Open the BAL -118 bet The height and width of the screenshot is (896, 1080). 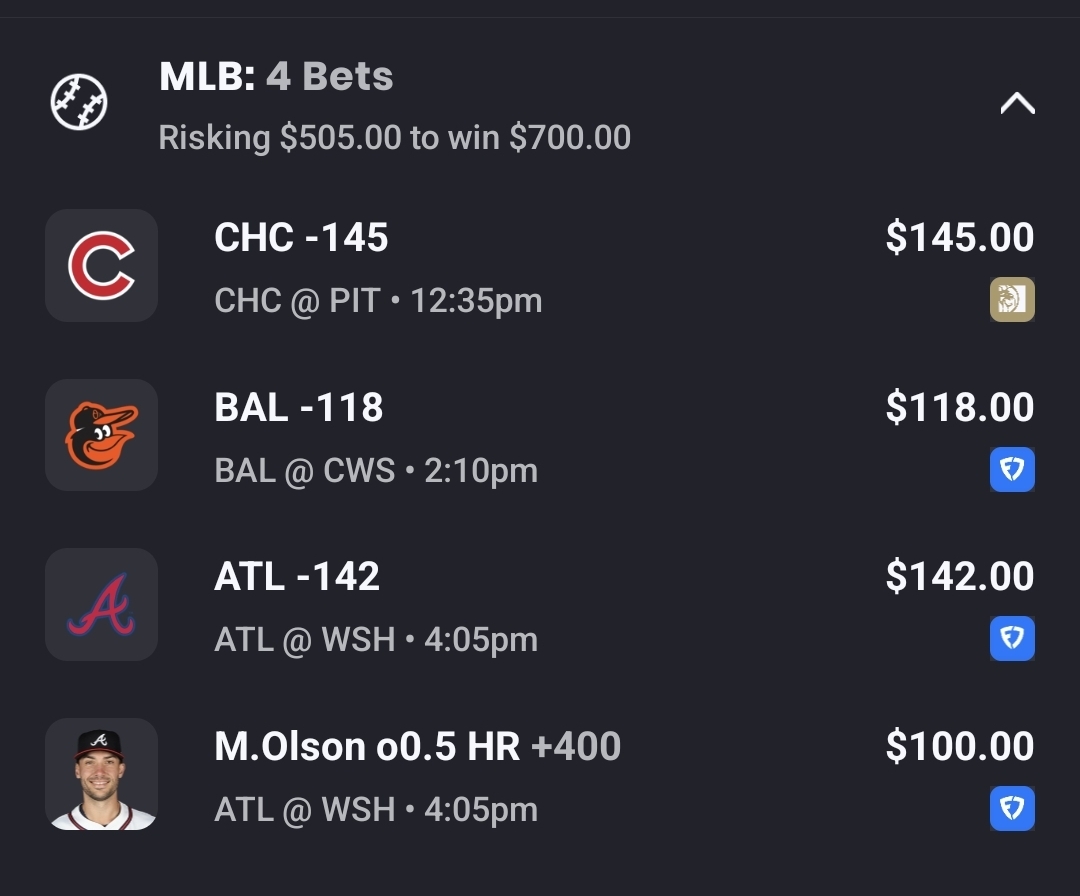299,408
